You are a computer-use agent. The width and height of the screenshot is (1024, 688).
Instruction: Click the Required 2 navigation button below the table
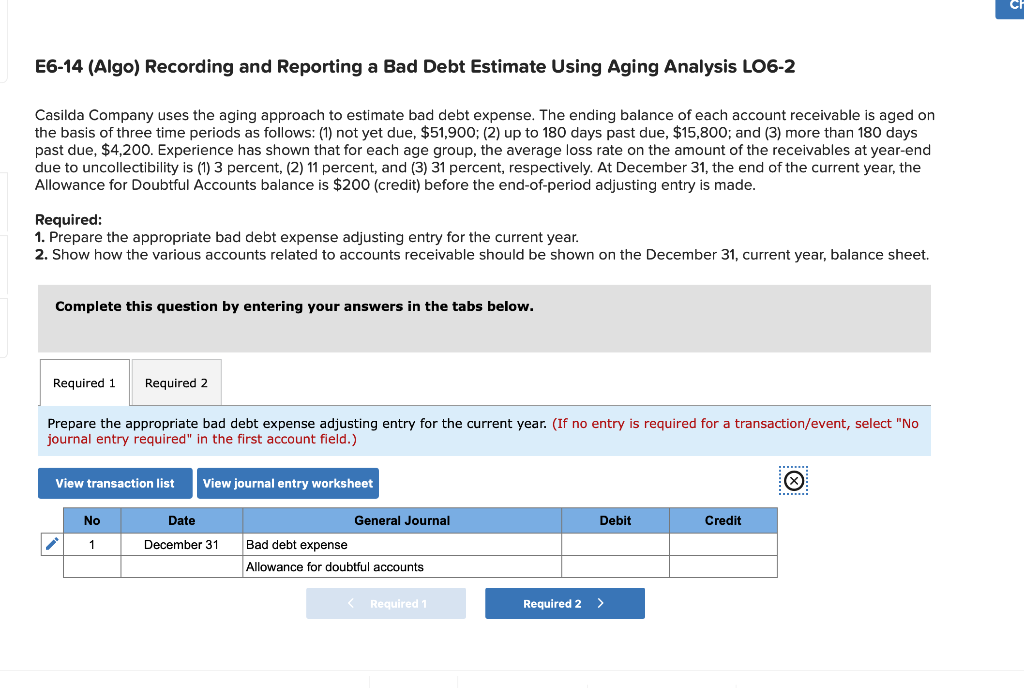click(564, 603)
